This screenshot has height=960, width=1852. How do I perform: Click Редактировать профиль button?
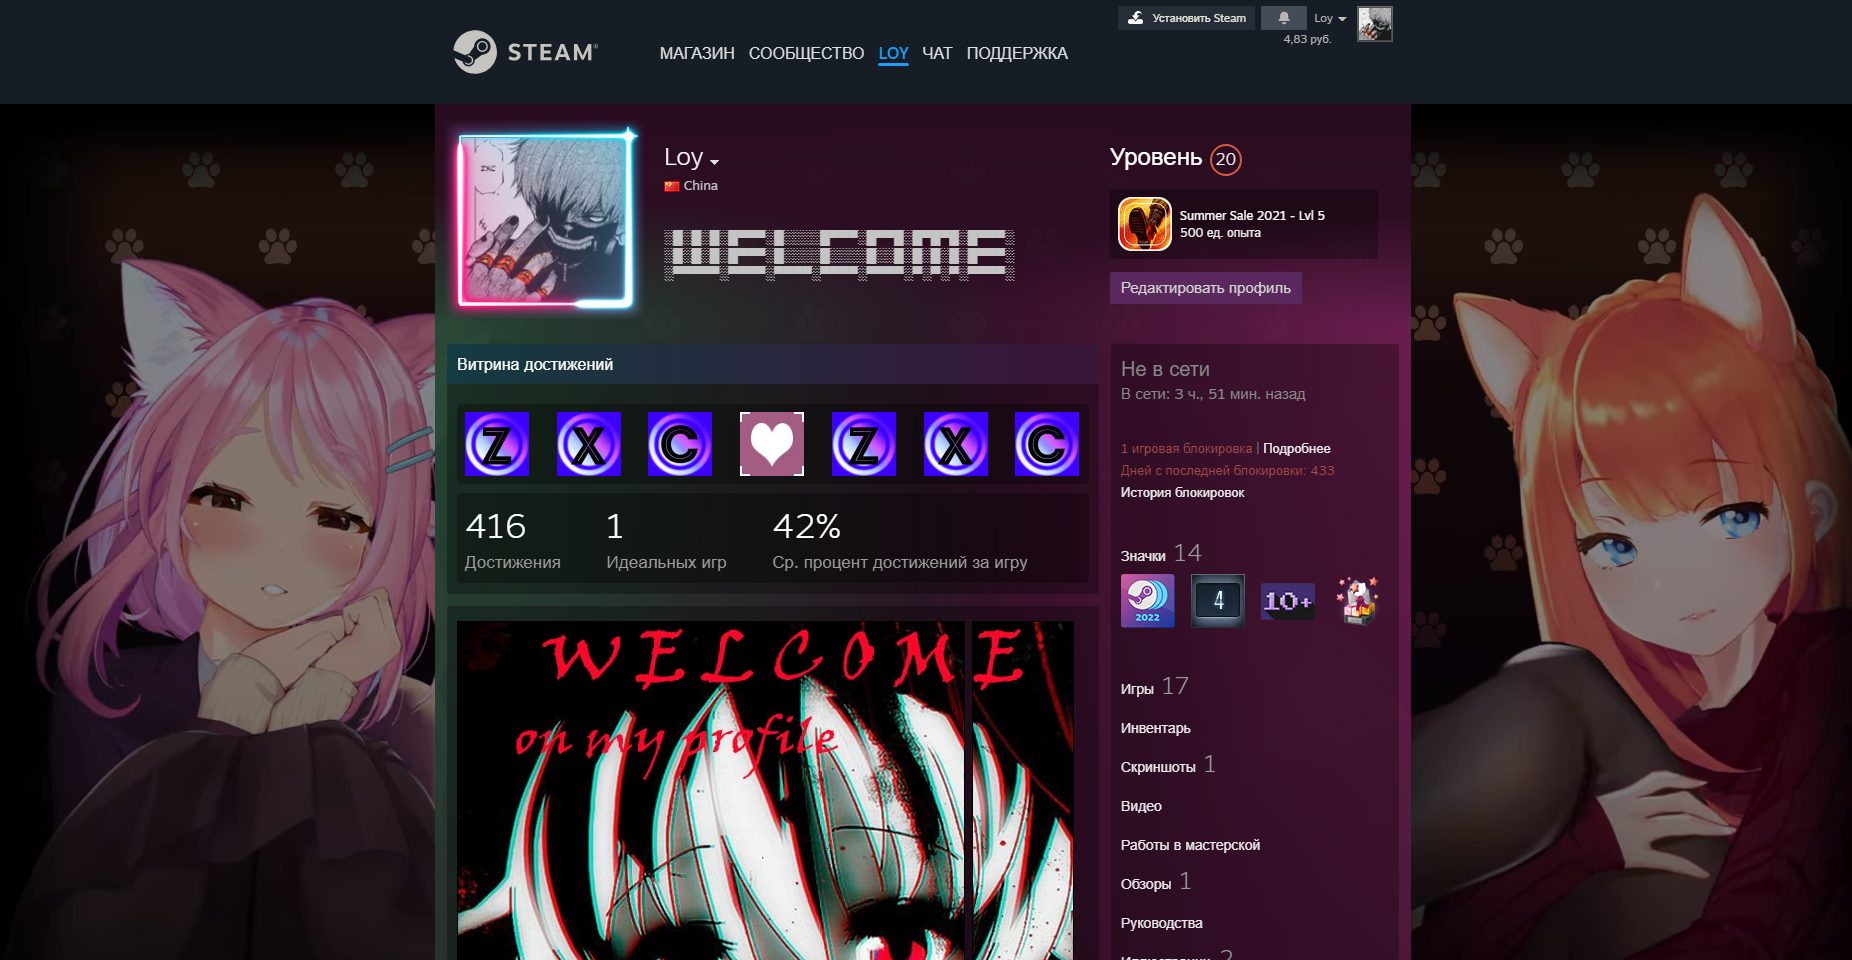[1205, 288]
